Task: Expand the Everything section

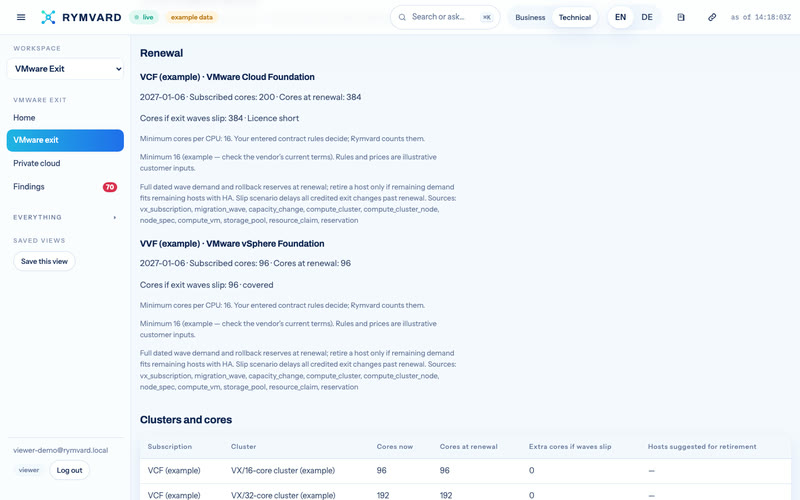Action: click(x=65, y=217)
